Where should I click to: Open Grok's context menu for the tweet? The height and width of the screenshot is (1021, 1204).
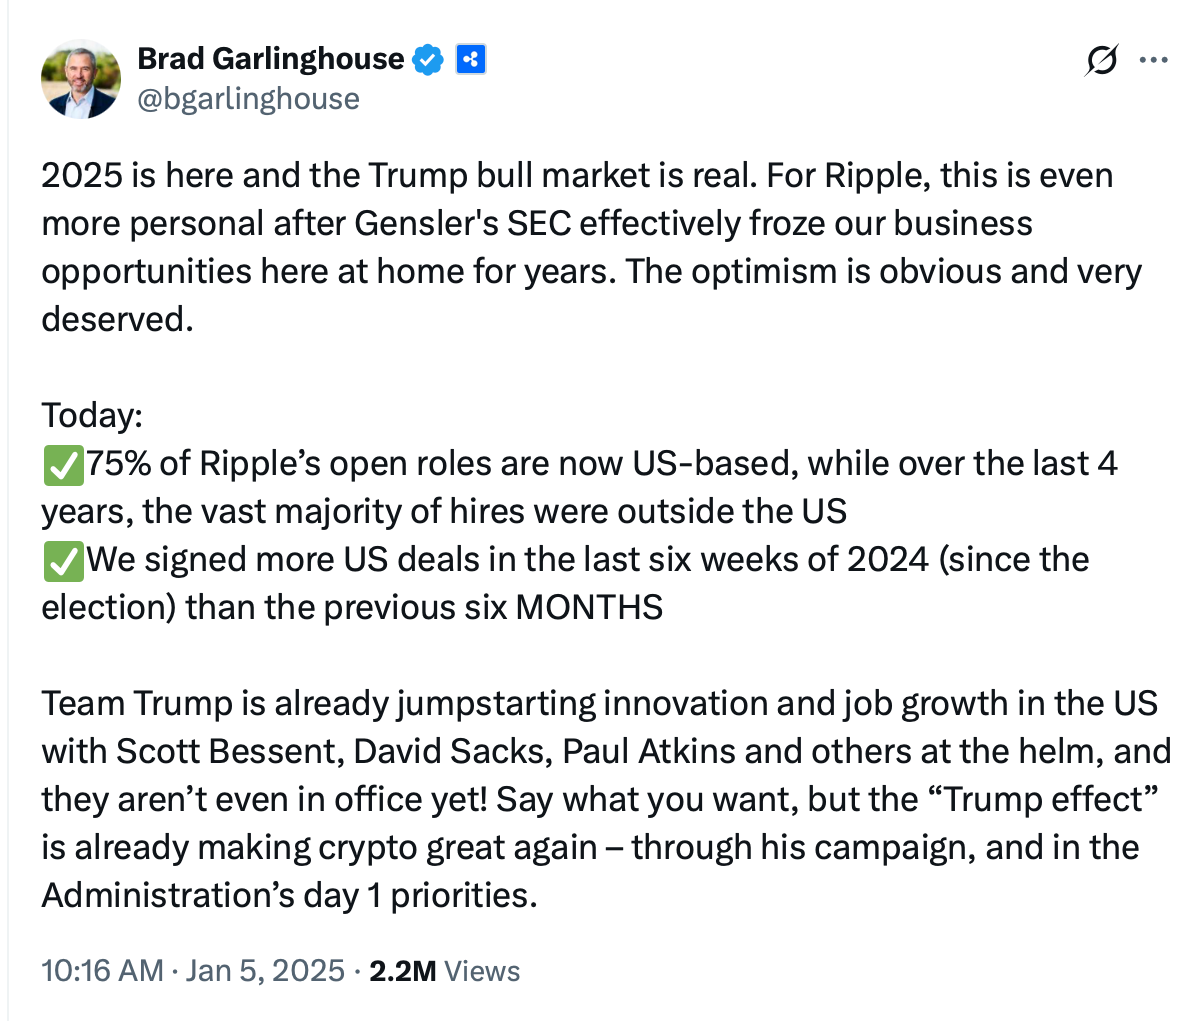click(1100, 60)
